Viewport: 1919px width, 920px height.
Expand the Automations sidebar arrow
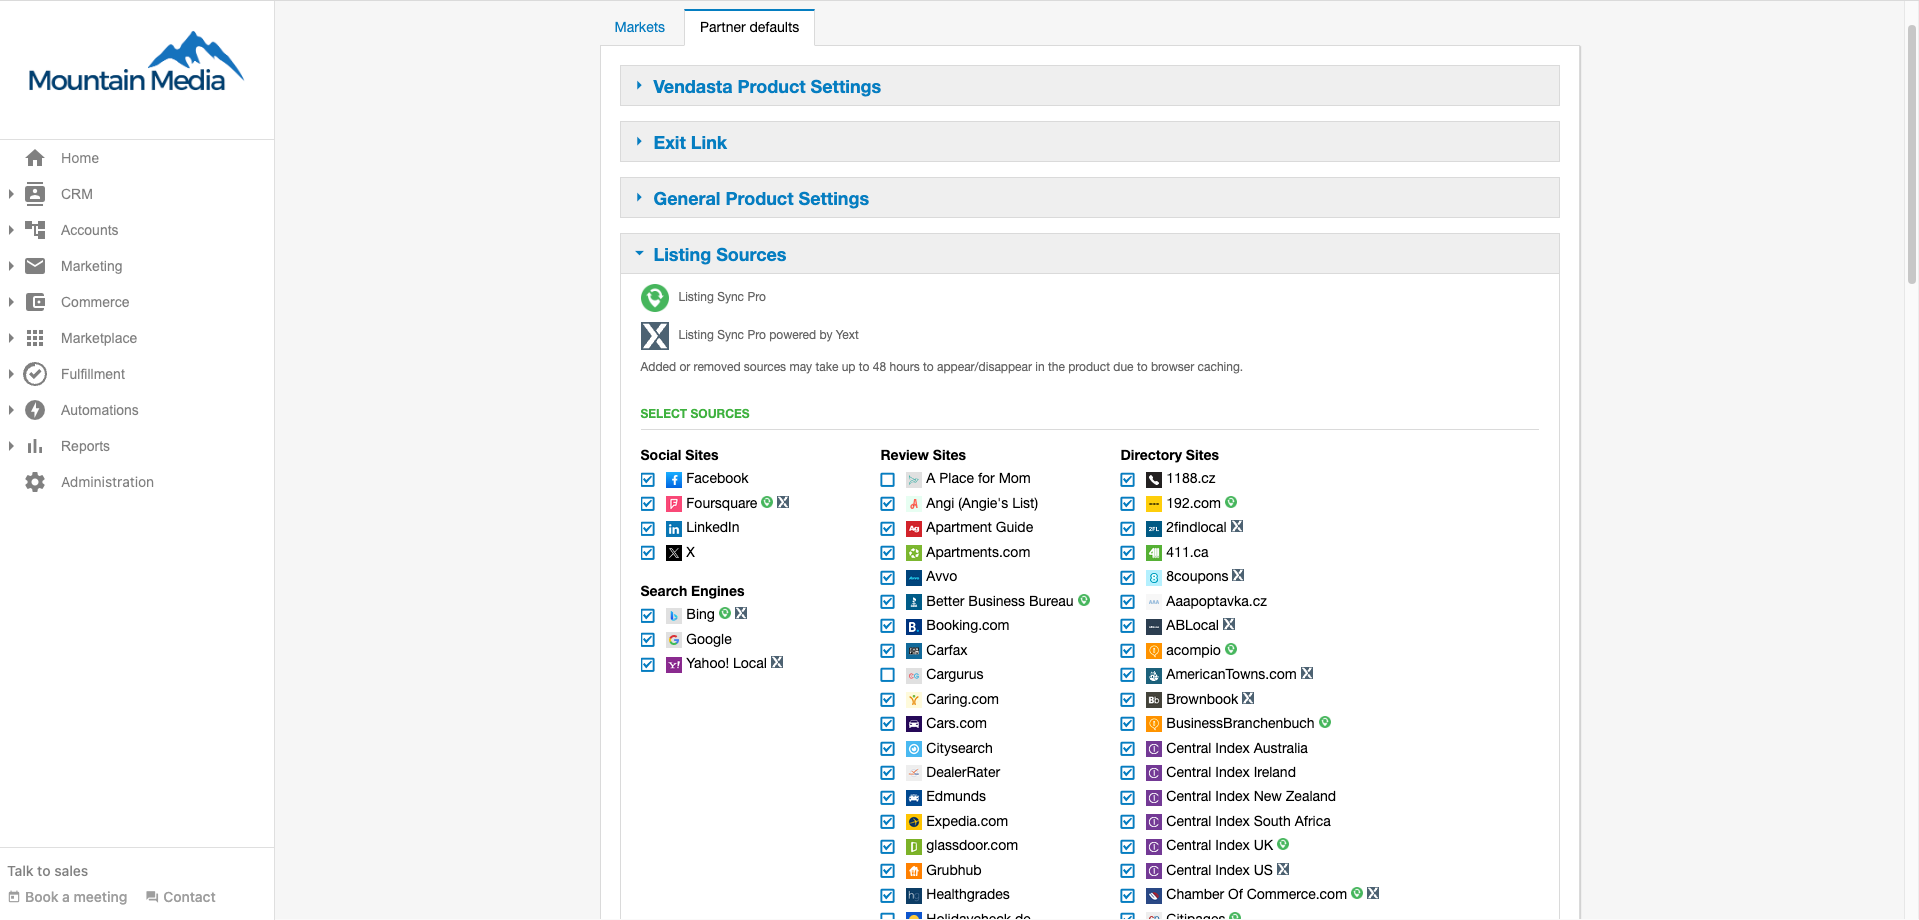[11, 410]
